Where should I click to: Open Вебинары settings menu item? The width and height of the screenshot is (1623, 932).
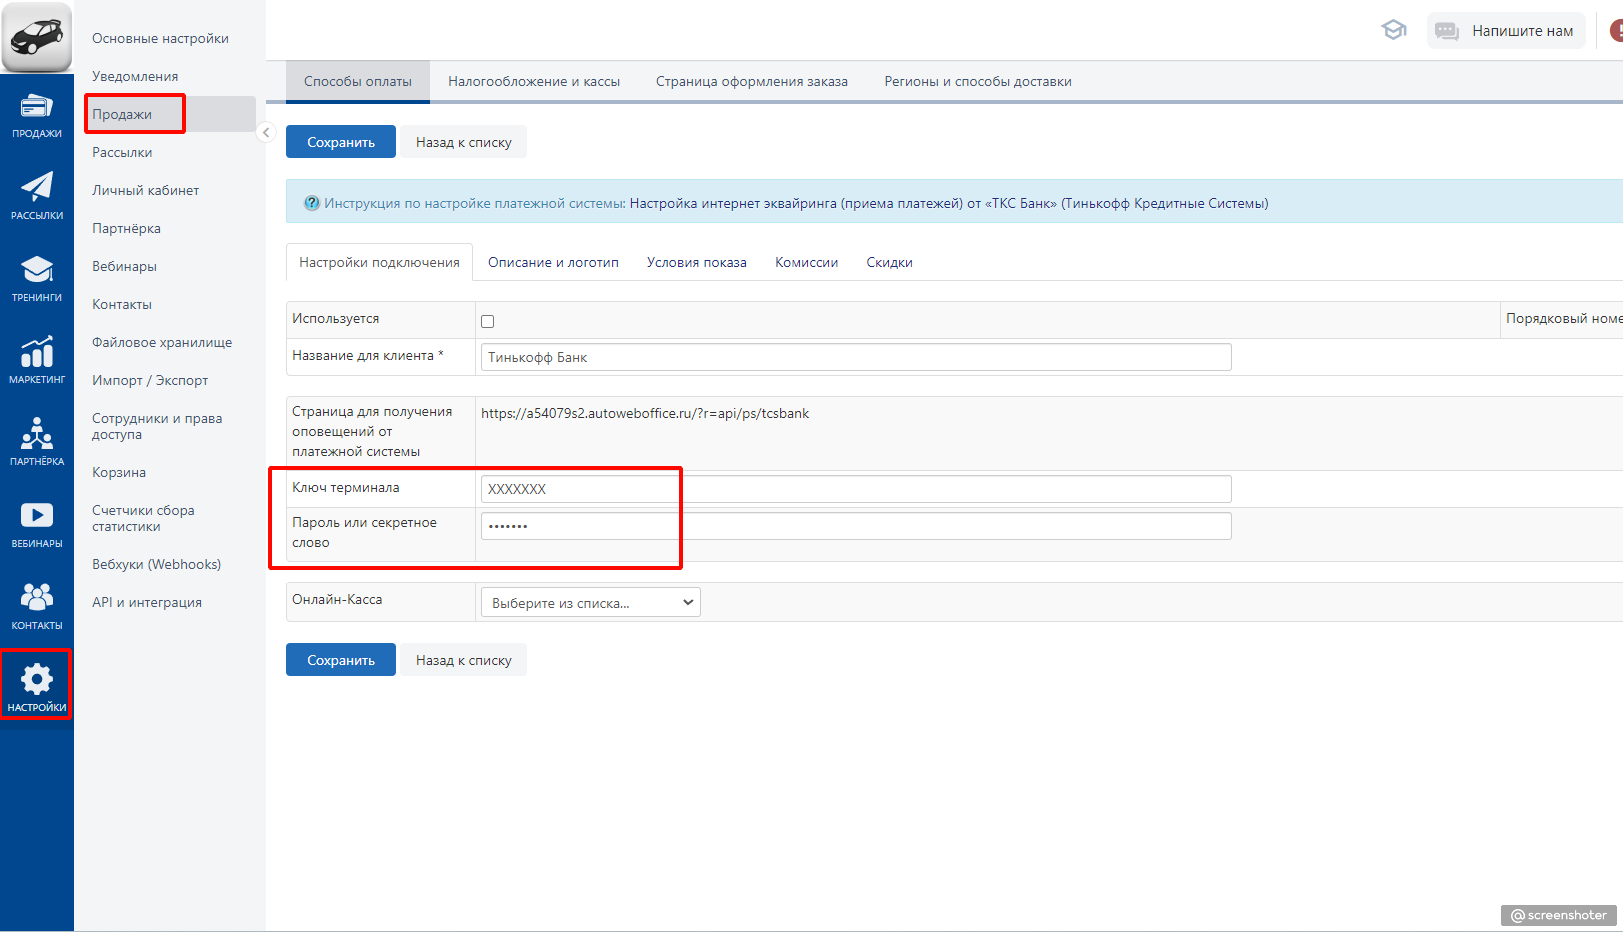pos(125,266)
